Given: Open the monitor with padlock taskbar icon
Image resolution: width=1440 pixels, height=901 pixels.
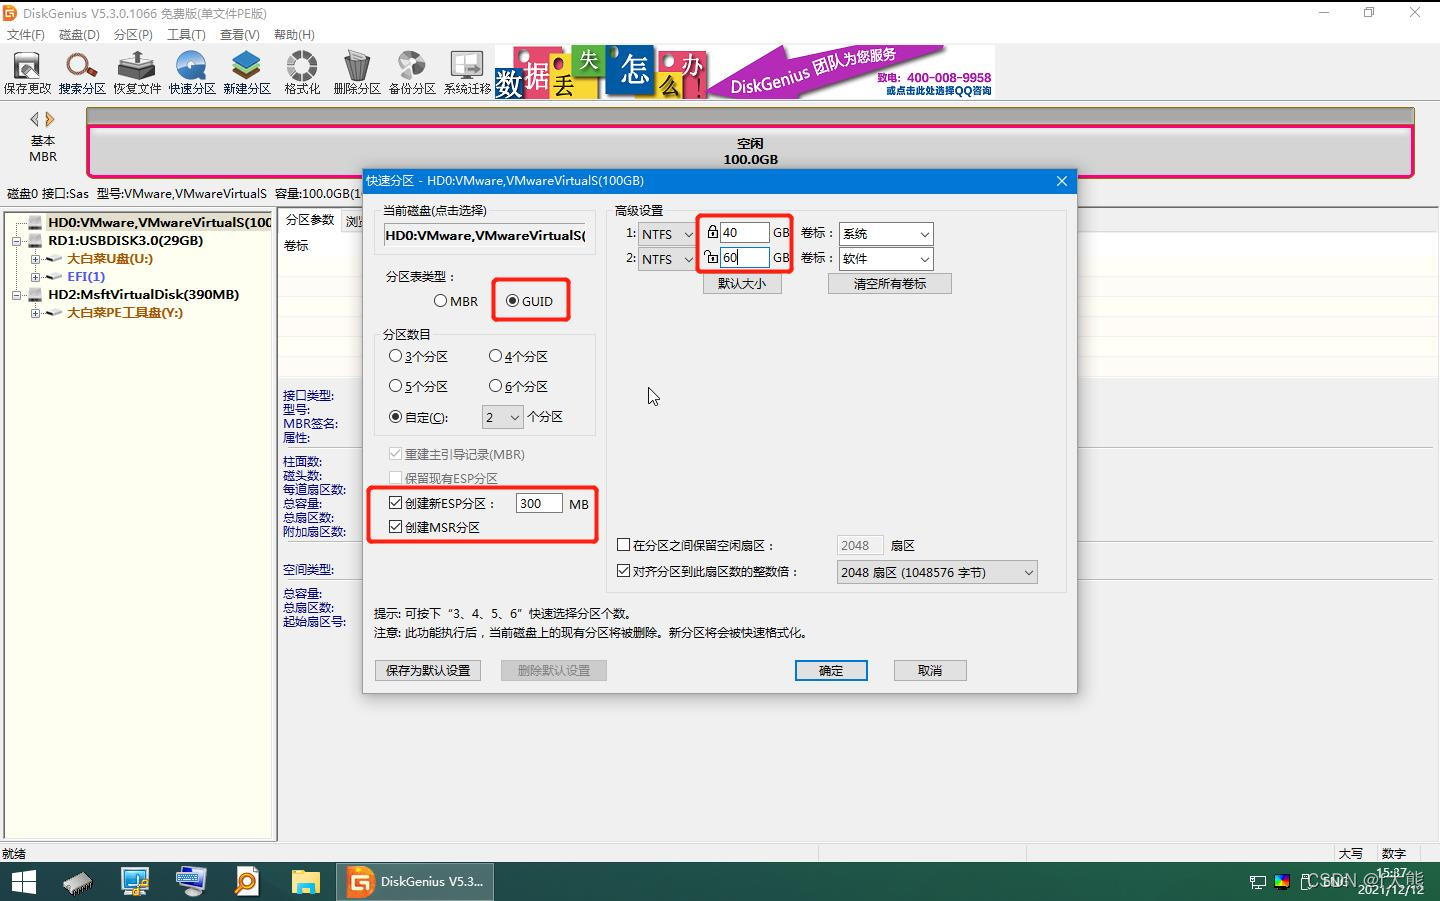Looking at the screenshot, I should [134, 882].
